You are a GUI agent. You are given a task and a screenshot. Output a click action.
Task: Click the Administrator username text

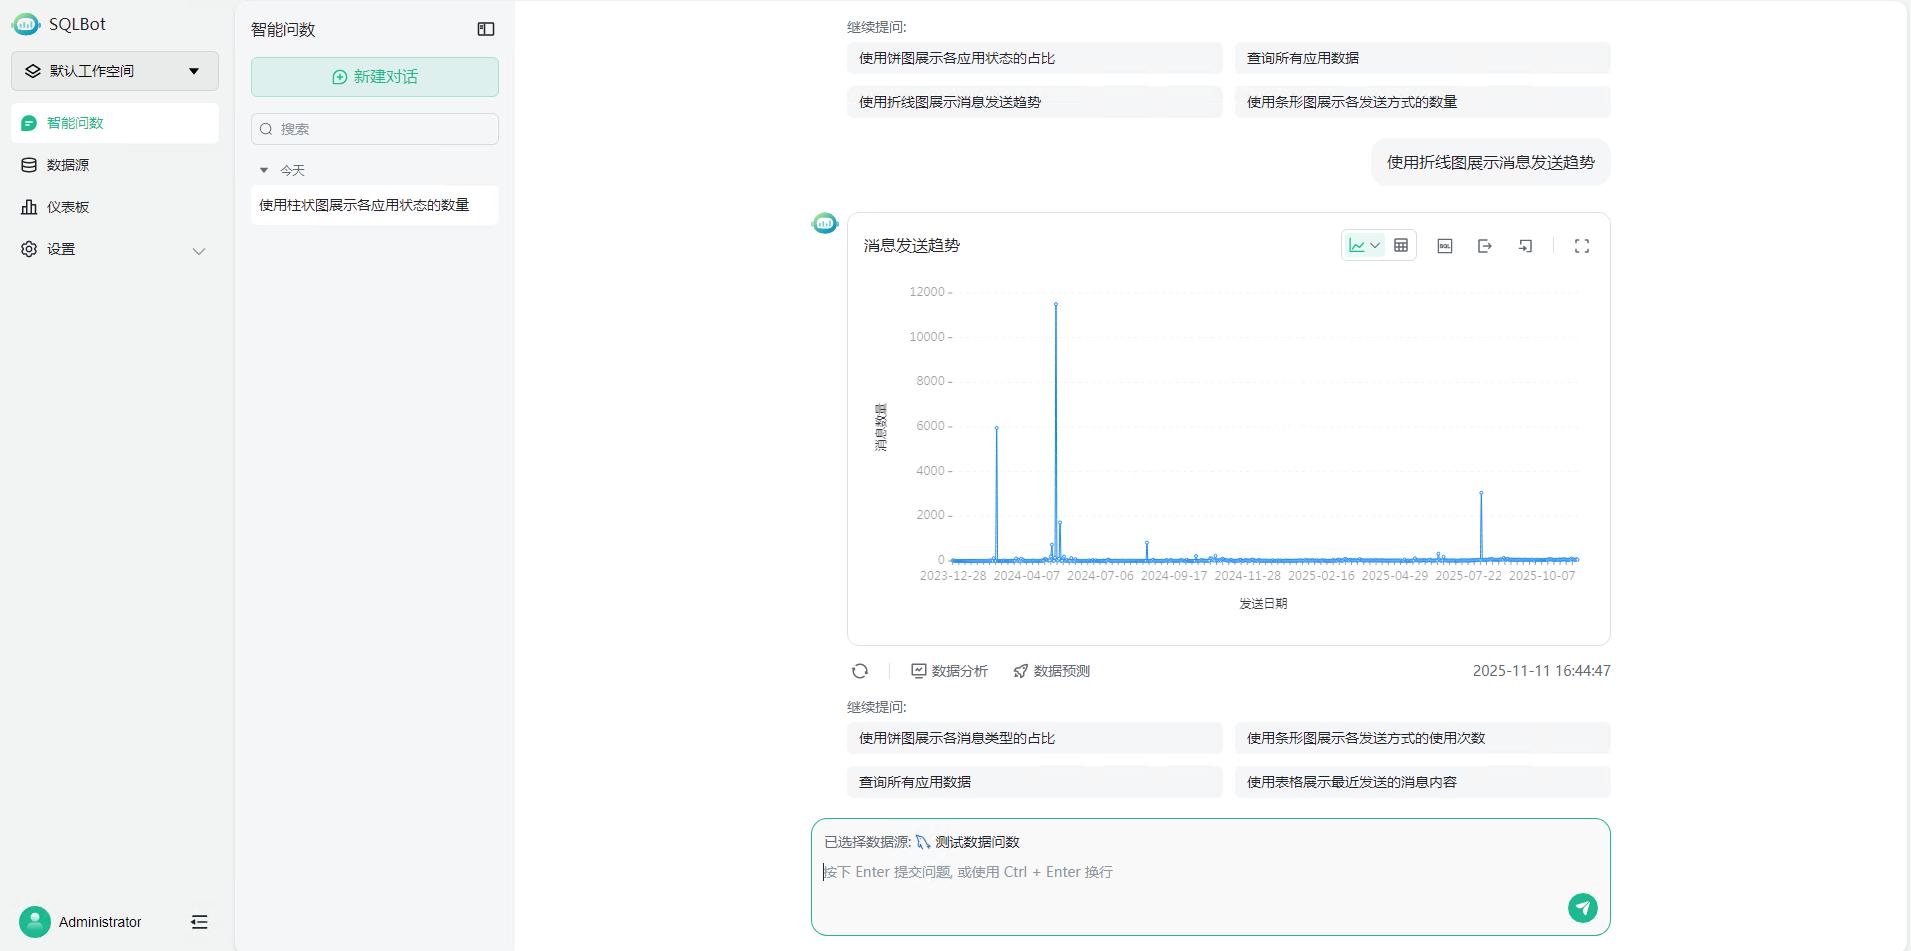point(100,922)
